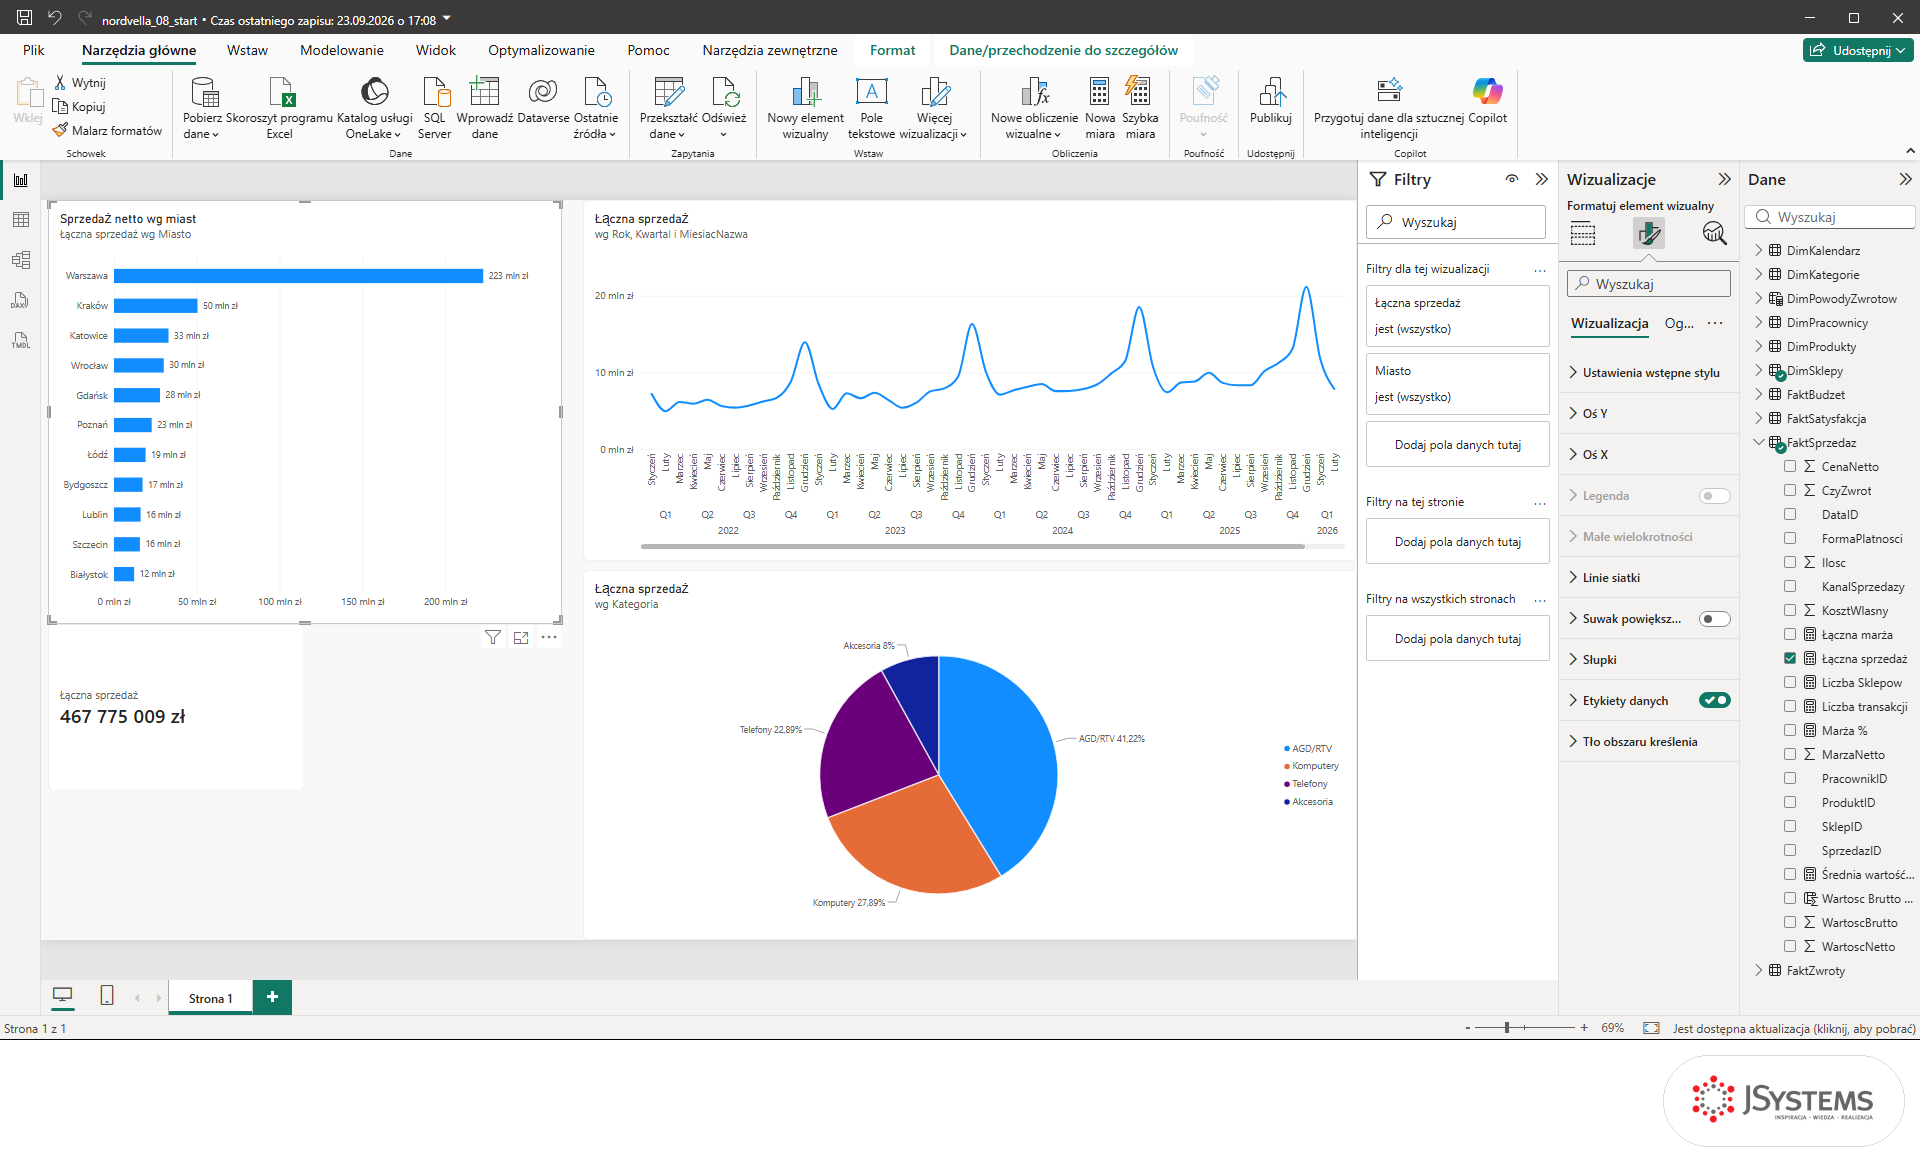Switch to Format ribbon tab
1920x1162 pixels.
(892, 50)
